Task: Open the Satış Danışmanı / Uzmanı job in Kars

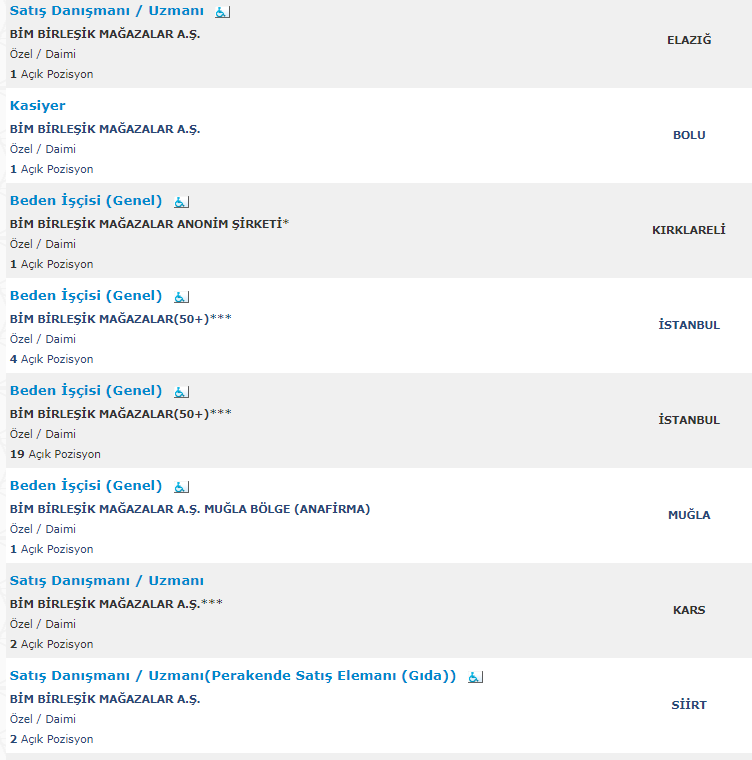Action: tap(107, 581)
